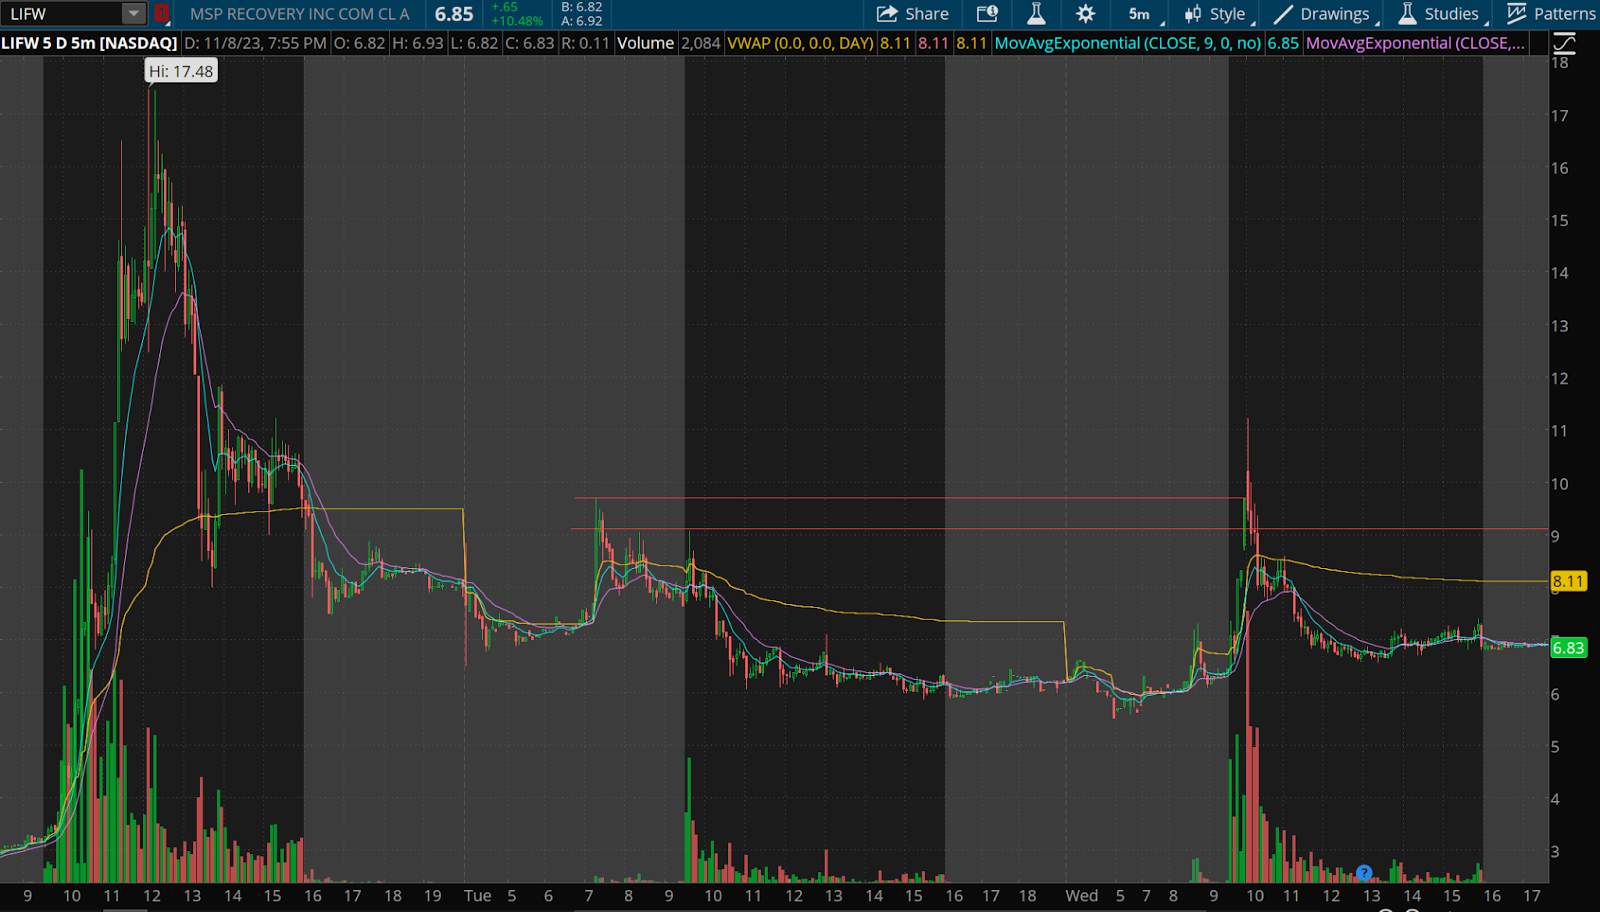
Task: Open the Style menu
Action: (1217, 14)
